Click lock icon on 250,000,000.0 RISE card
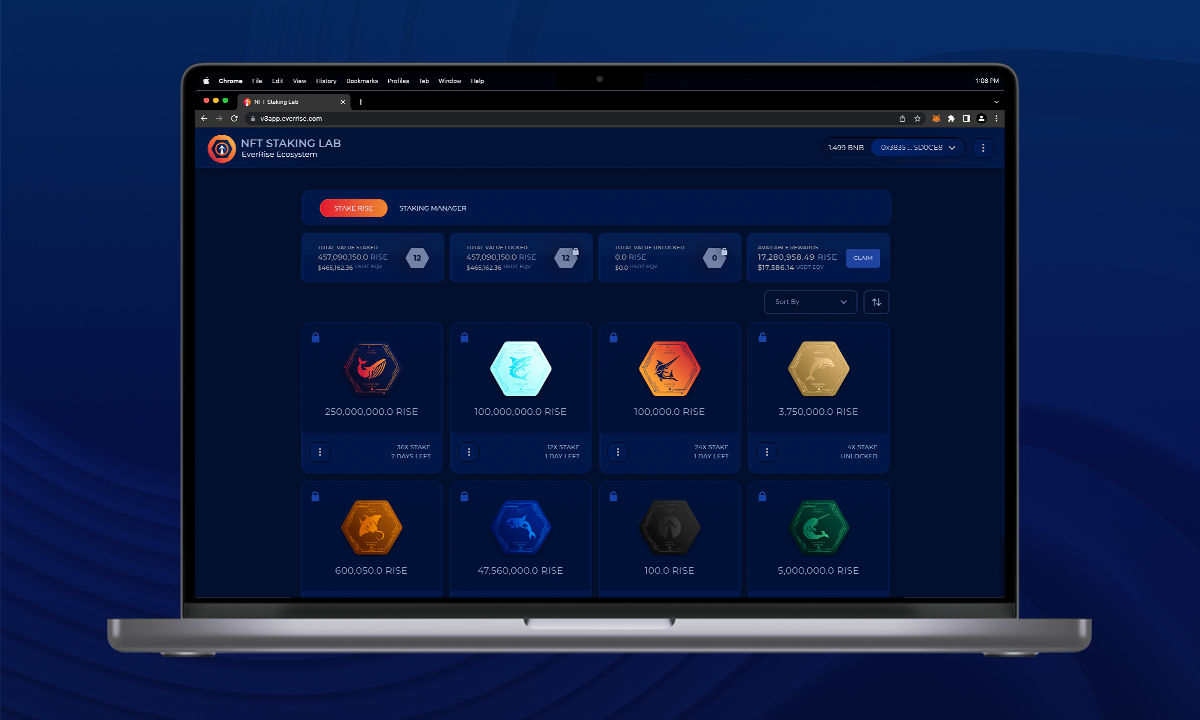This screenshot has height=720, width=1200. click(x=315, y=338)
